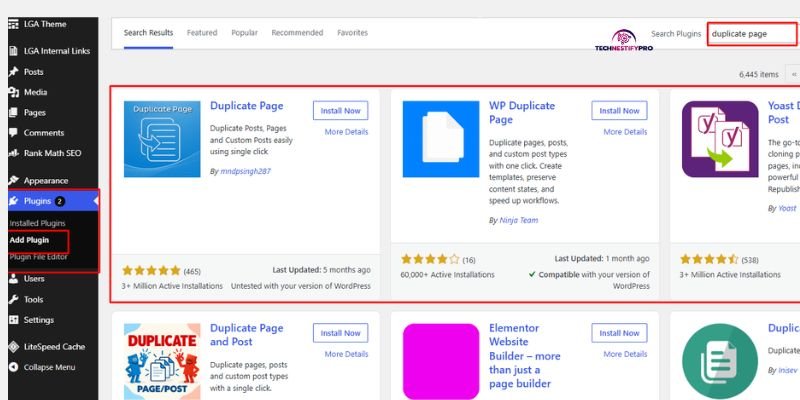The image size is (800, 400).
Task: Open the WP Duplicate Page title link
Action: point(522,113)
